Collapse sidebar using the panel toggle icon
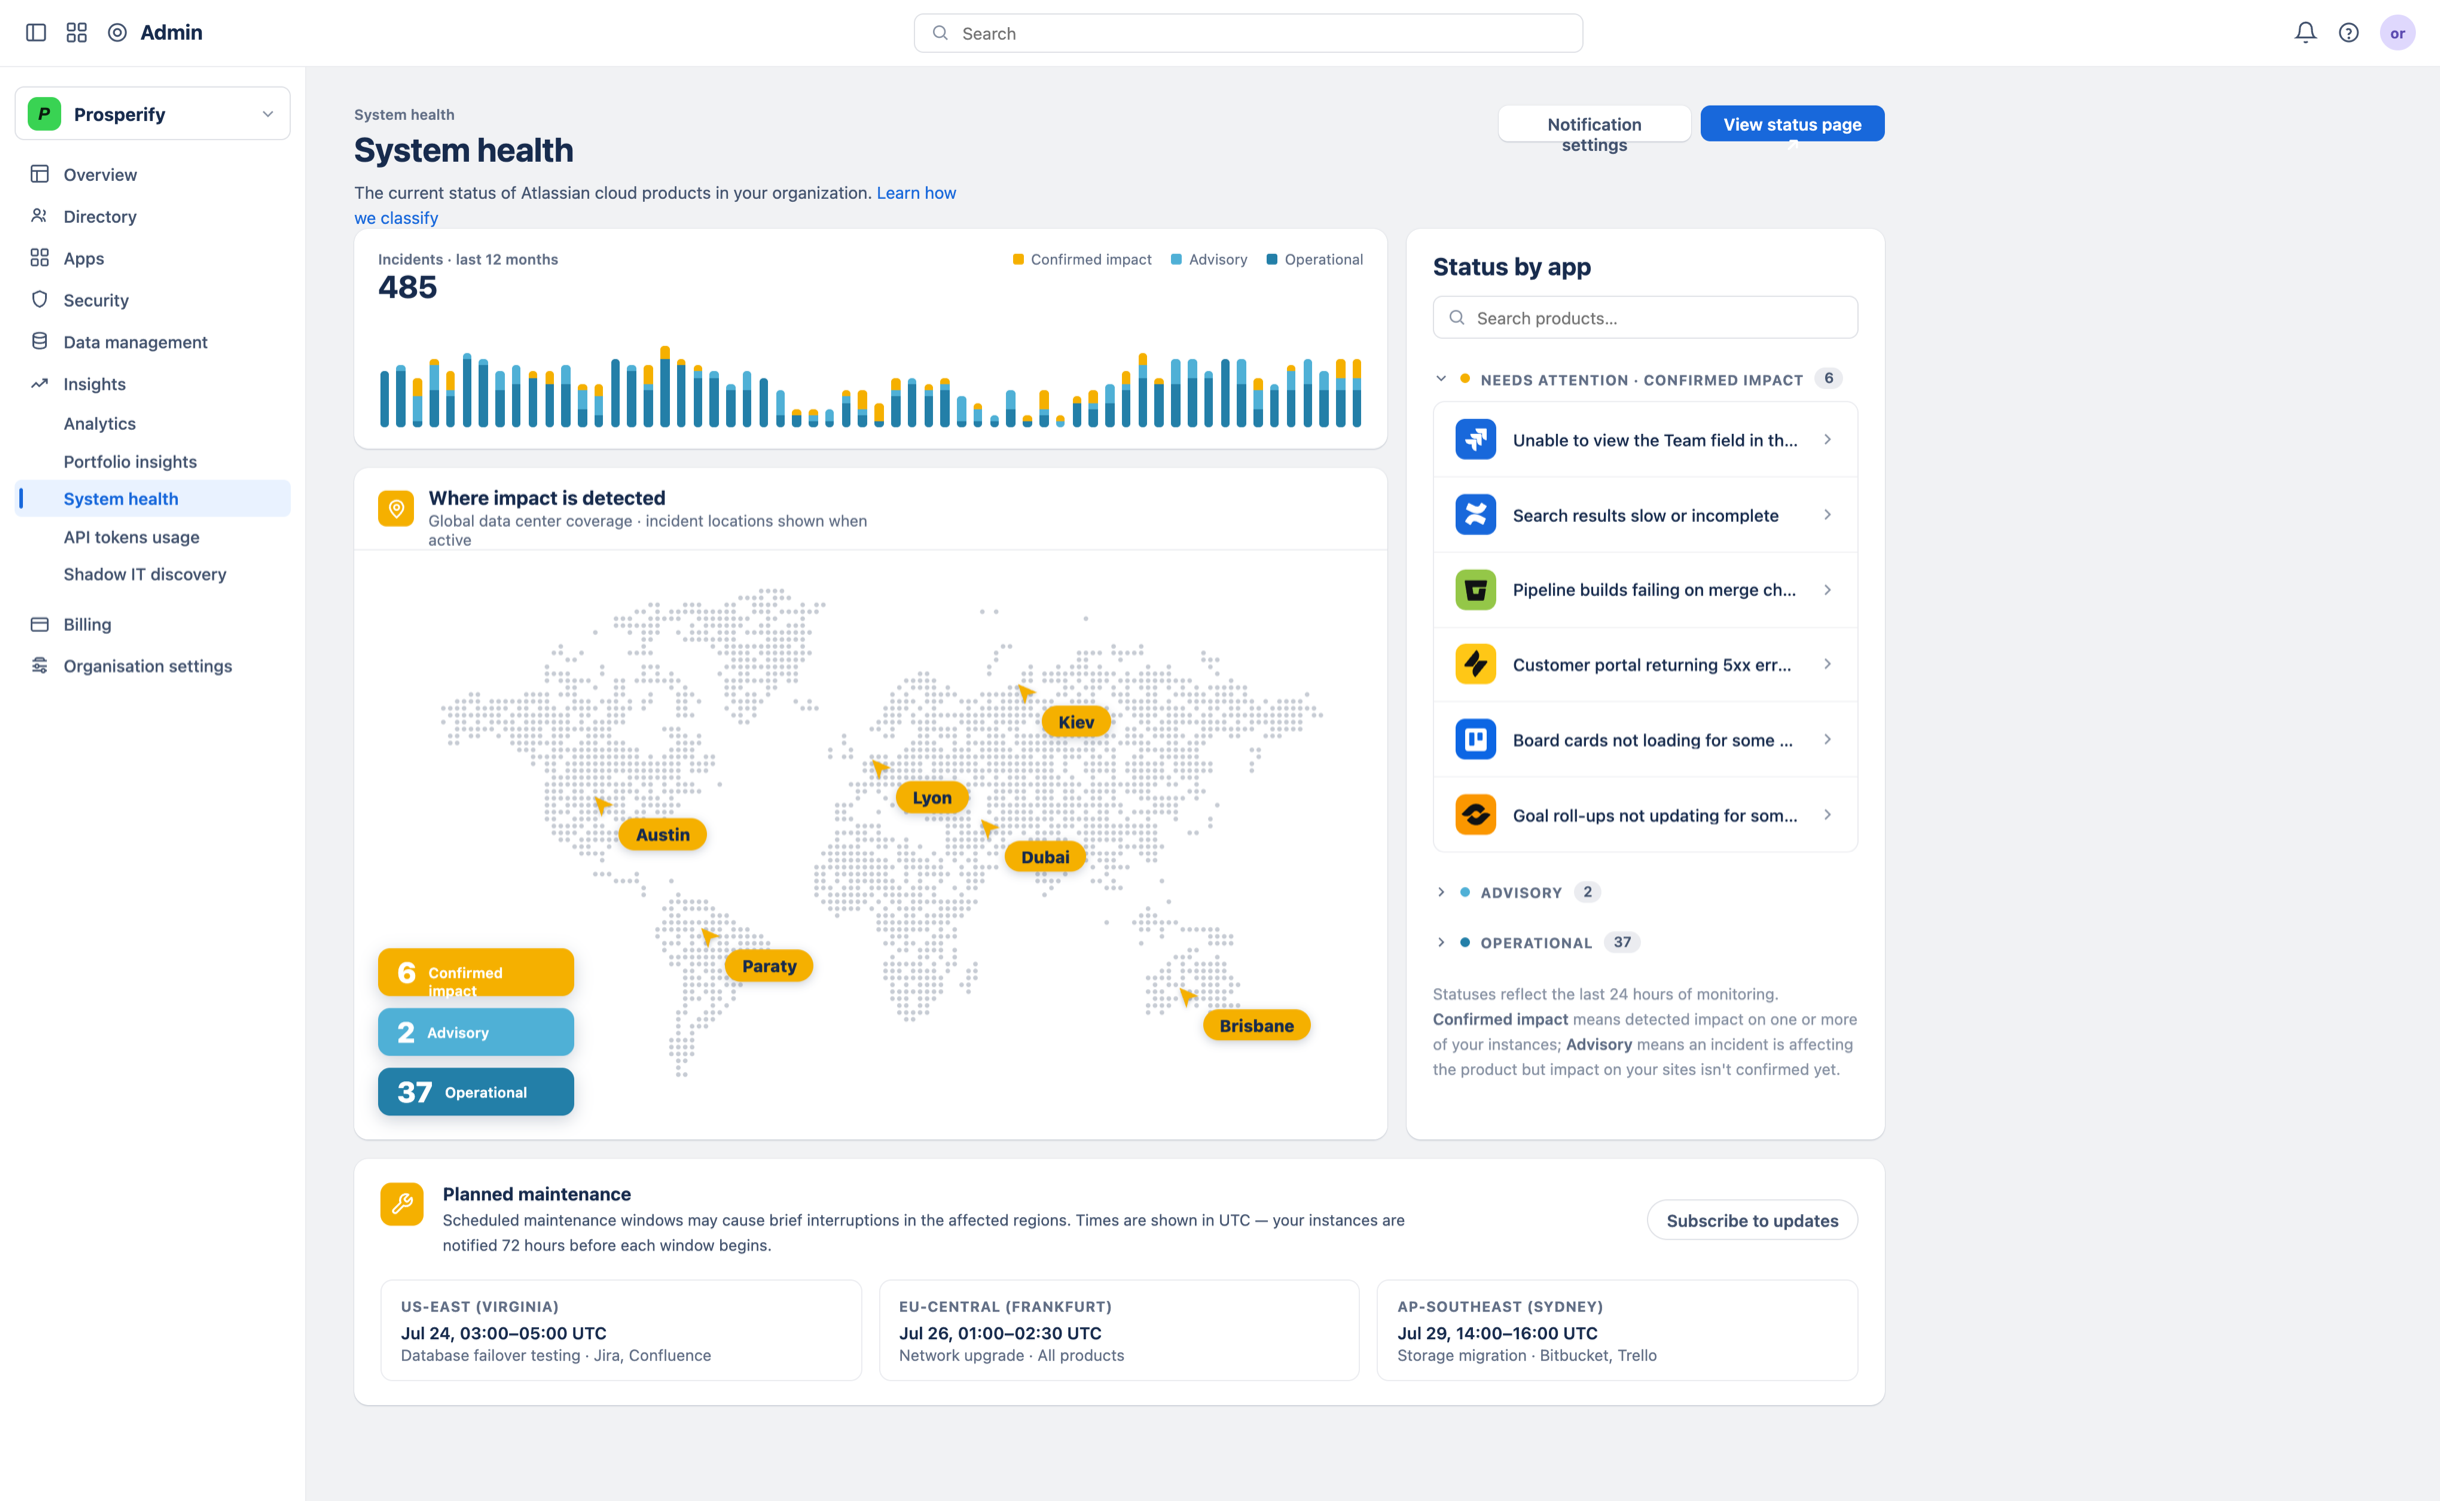The image size is (2440, 1501). [36, 33]
